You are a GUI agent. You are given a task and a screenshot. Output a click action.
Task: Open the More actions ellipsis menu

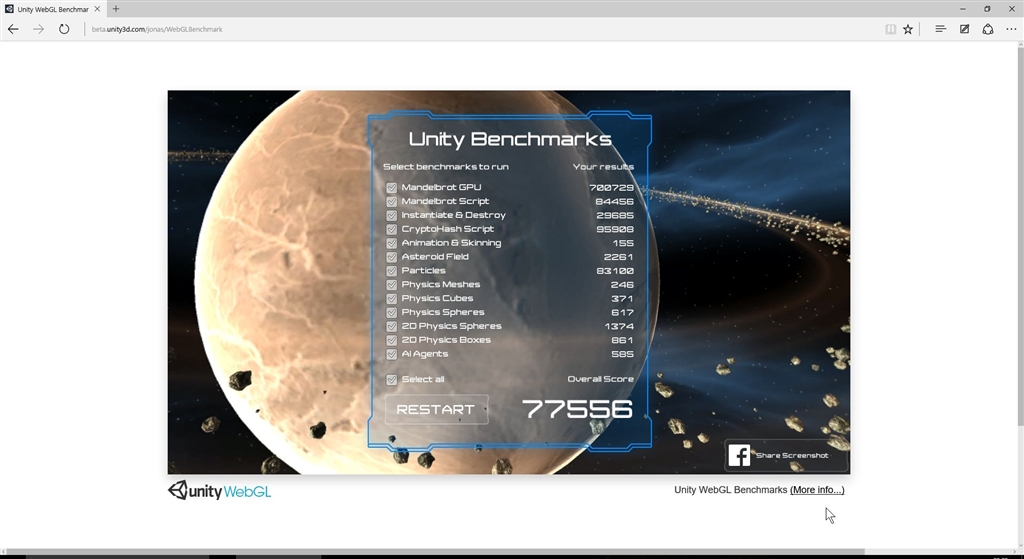tap(1011, 29)
